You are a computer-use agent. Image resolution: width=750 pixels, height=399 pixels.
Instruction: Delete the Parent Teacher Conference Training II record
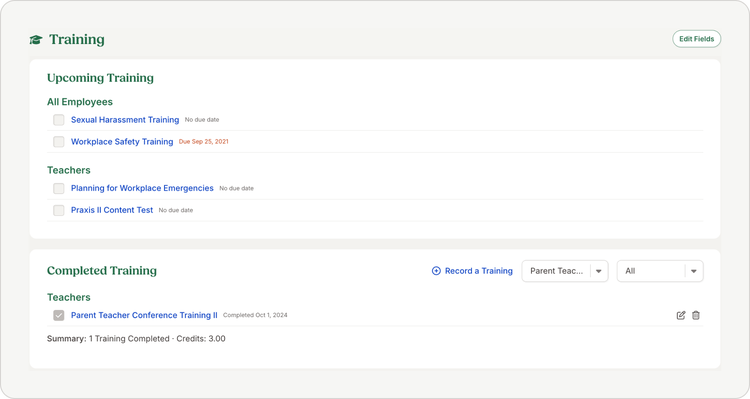click(696, 315)
